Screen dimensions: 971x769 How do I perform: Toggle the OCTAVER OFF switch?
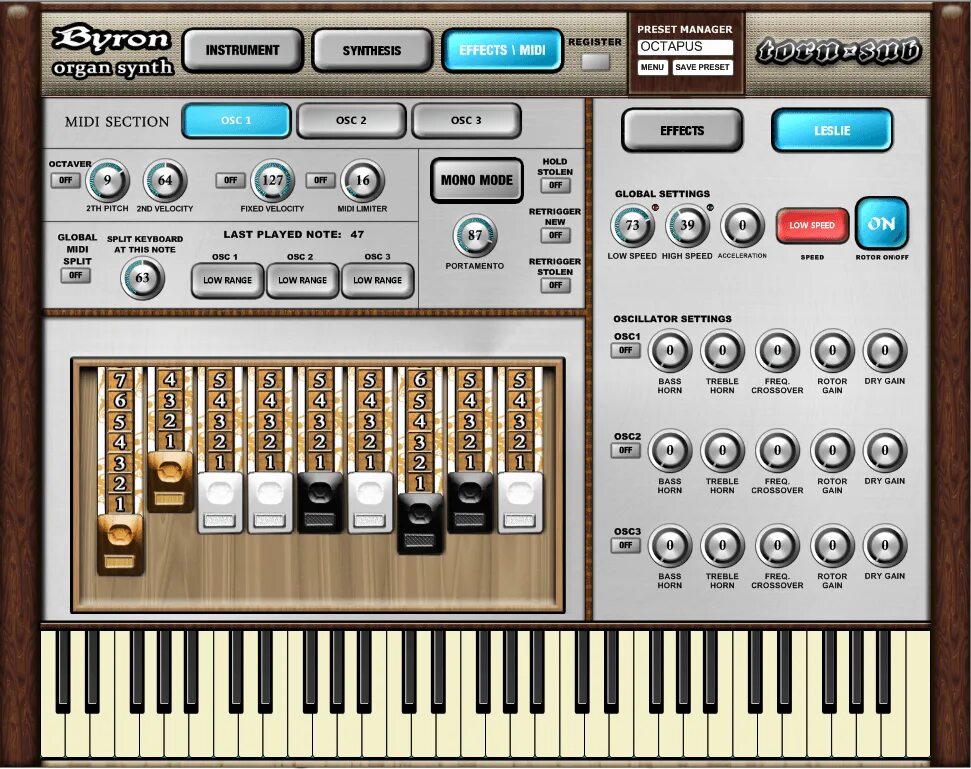click(x=66, y=181)
